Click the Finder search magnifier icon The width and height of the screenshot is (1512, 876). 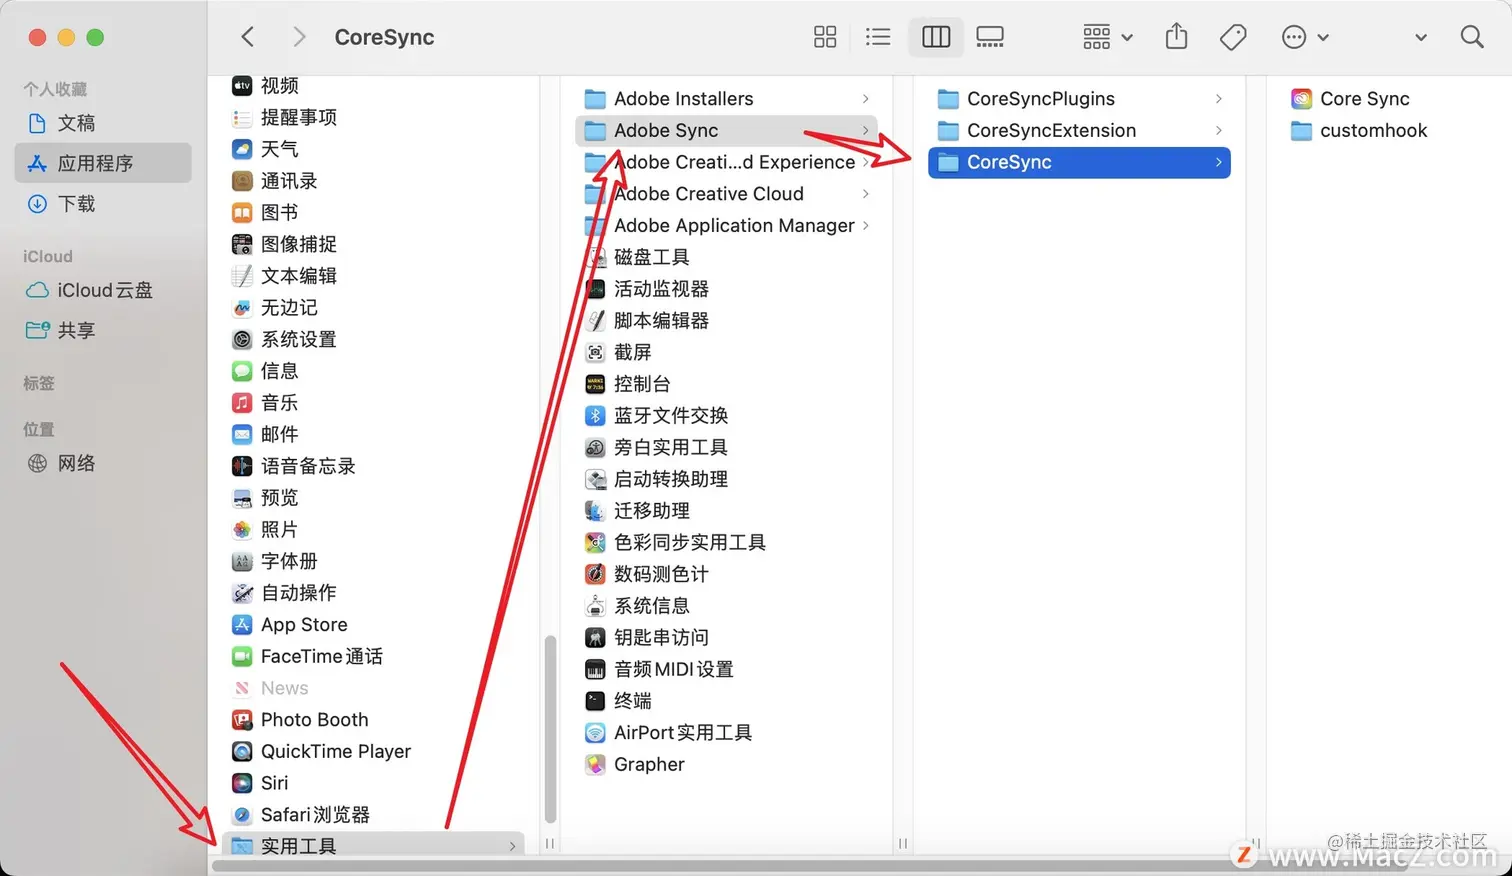click(x=1472, y=37)
